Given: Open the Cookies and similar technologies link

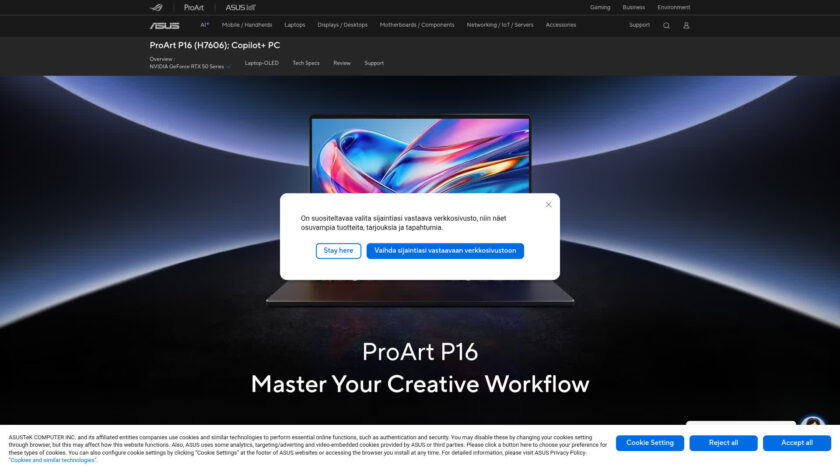Looking at the screenshot, I should click(52, 460).
